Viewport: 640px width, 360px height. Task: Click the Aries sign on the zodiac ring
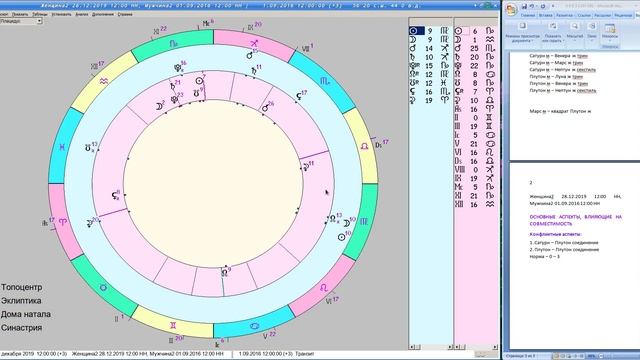pos(62,222)
